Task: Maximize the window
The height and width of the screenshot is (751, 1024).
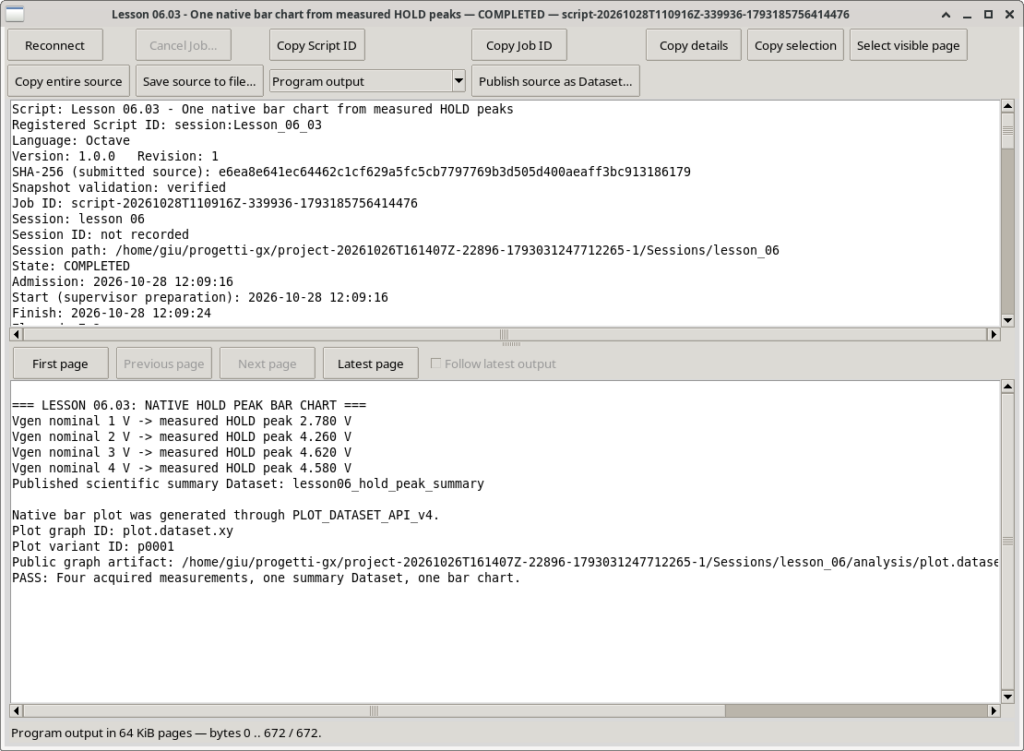Action: [x=989, y=14]
